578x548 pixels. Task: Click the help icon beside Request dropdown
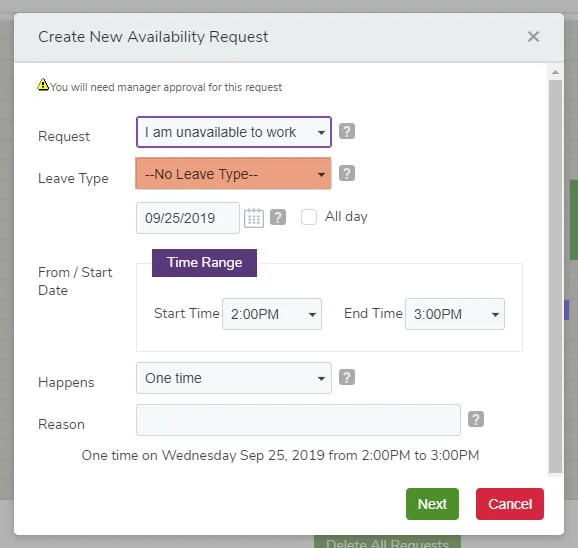(347, 131)
